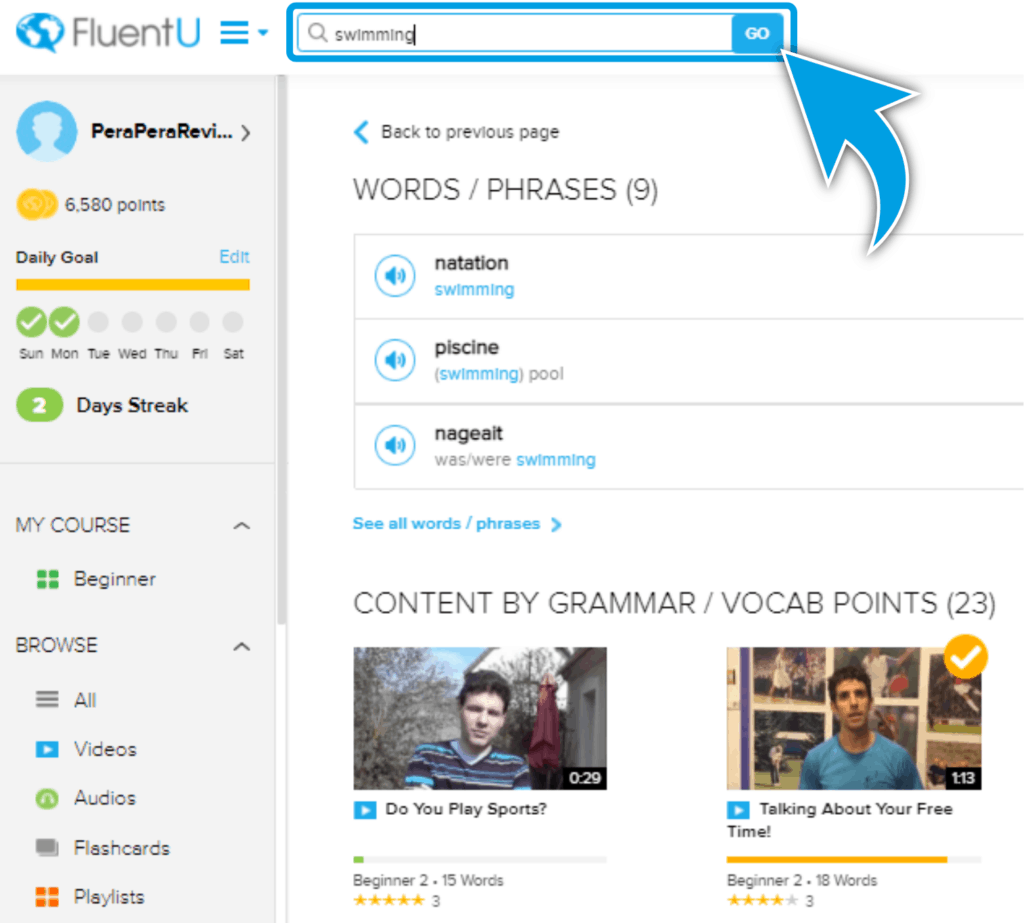Click the blue Videos play icon

pyautogui.click(x=47, y=749)
